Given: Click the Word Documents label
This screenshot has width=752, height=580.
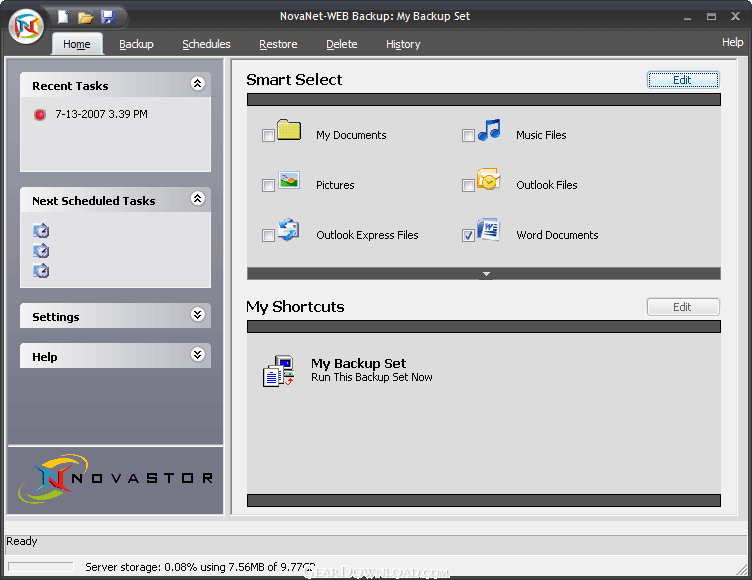Looking at the screenshot, I should (557, 235).
